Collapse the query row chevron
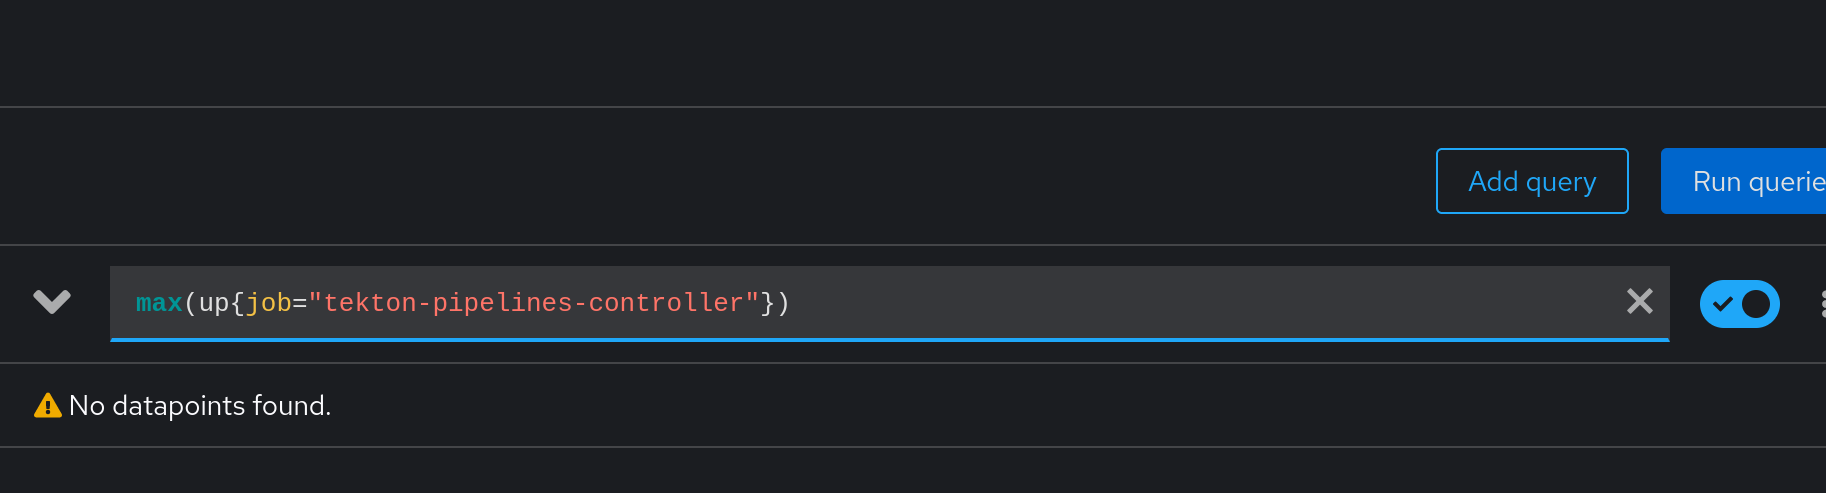Screen dimensions: 1826x493 (52, 301)
